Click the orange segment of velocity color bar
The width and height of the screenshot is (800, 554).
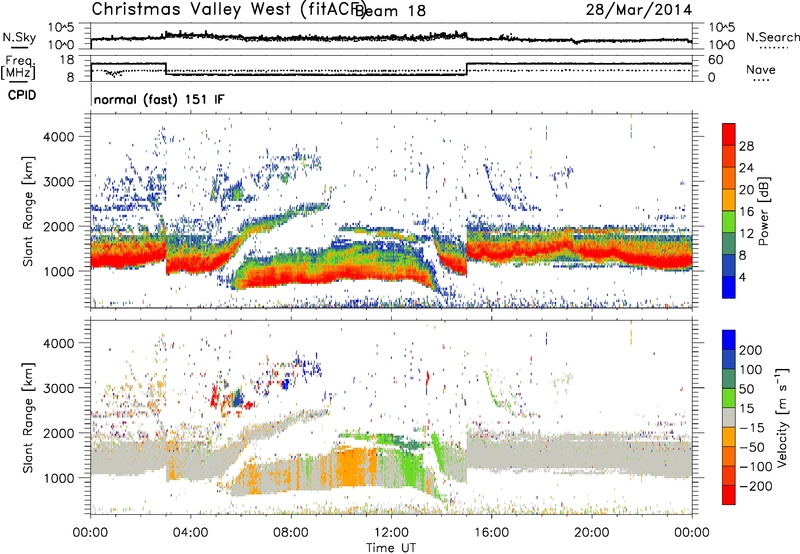click(x=729, y=437)
